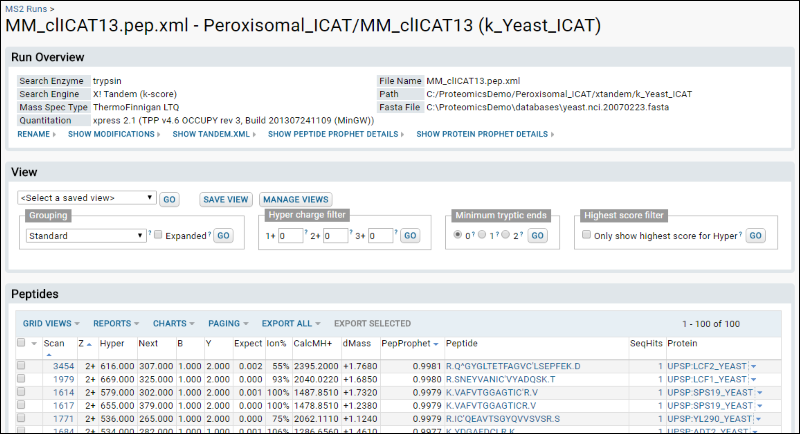Enable Only show highest score for Hyper
Image resolution: width=800 pixels, height=434 pixels.
pyautogui.click(x=587, y=235)
